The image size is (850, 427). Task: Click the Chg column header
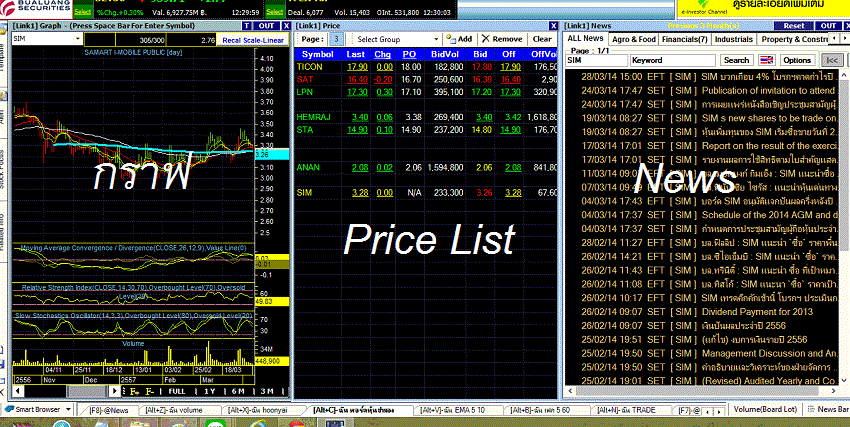tap(382, 54)
